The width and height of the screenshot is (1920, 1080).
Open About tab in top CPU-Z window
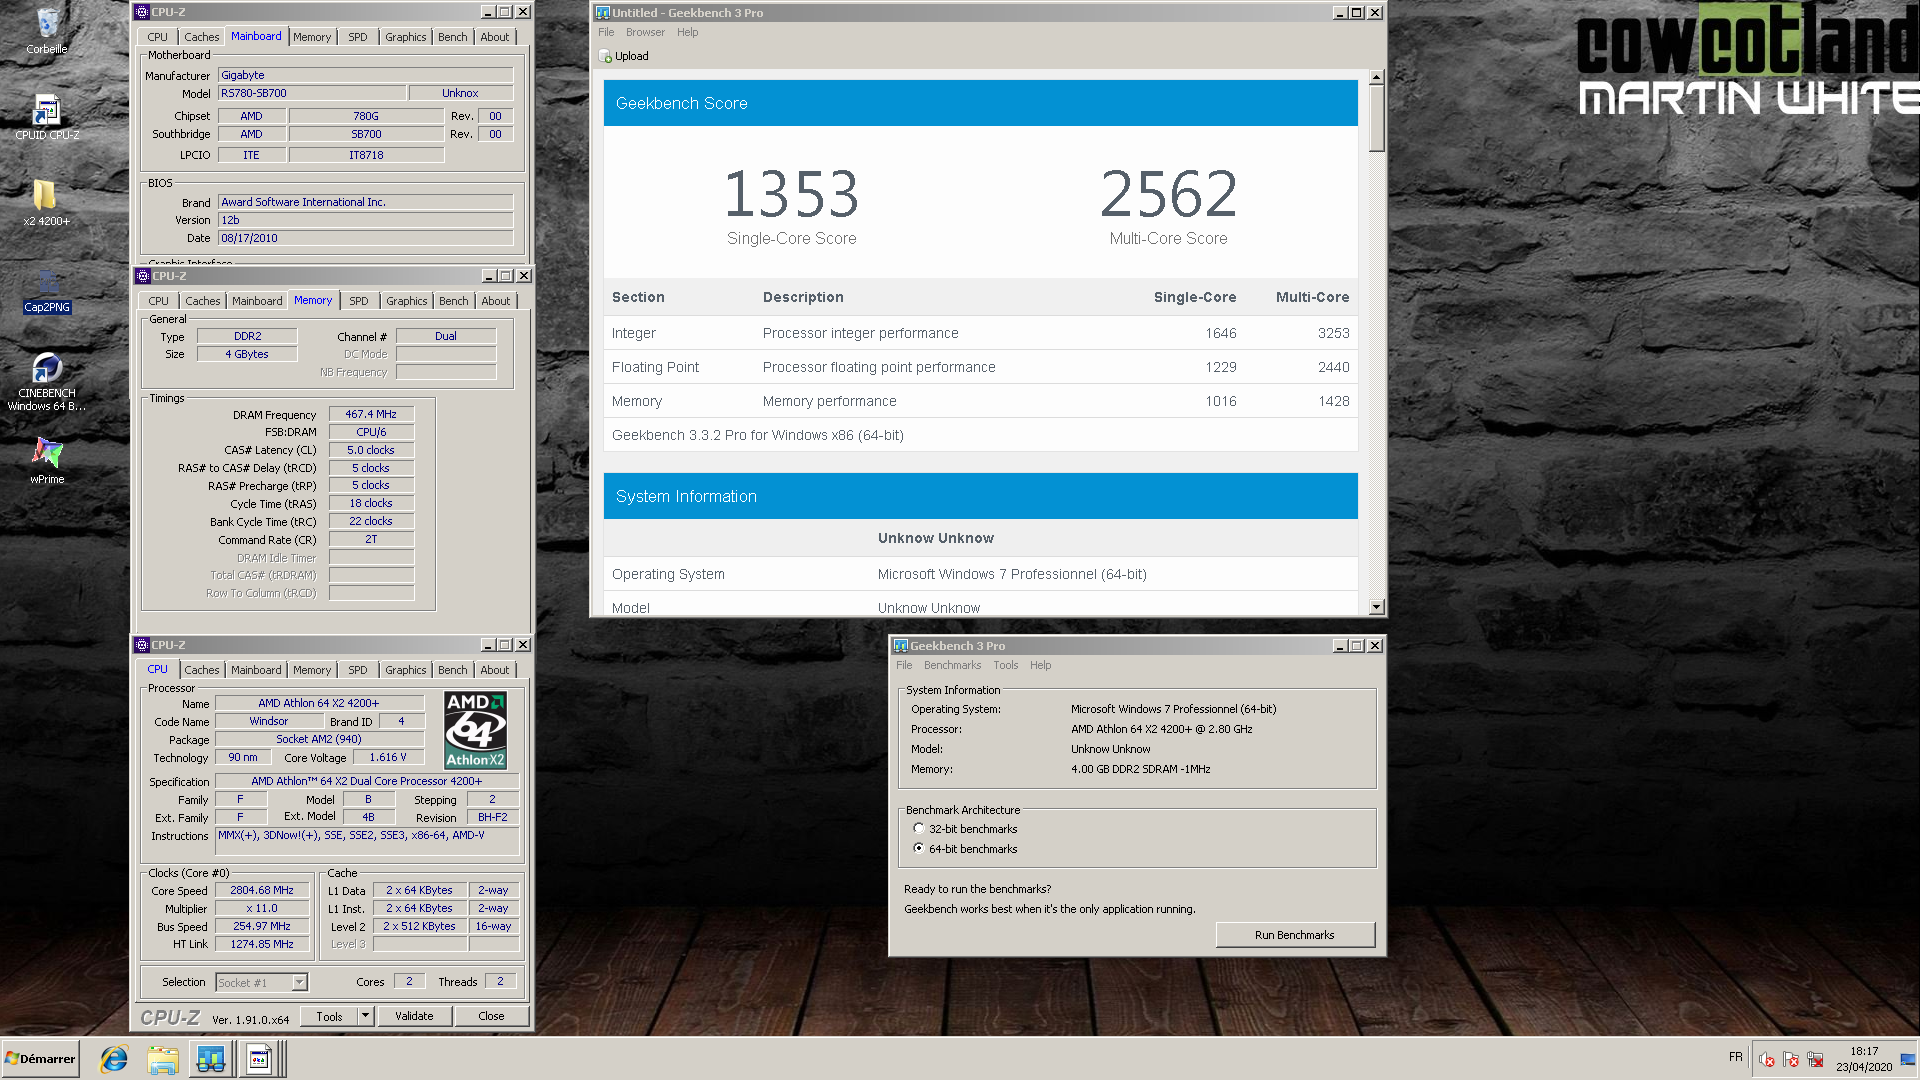494,37
